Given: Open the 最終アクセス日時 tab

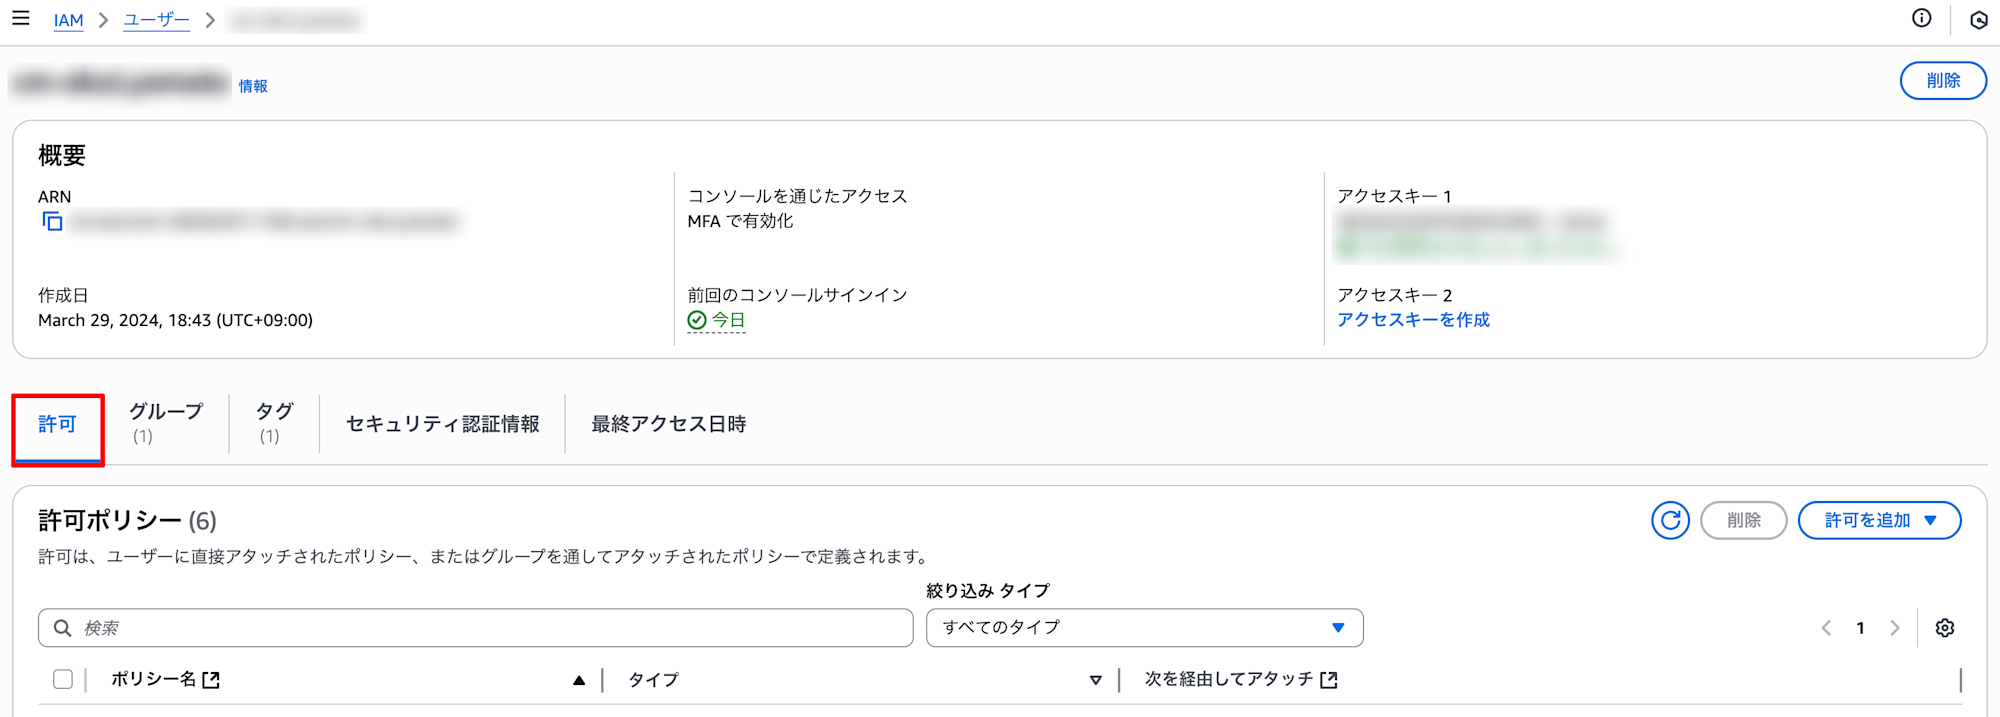Looking at the screenshot, I should tap(668, 424).
